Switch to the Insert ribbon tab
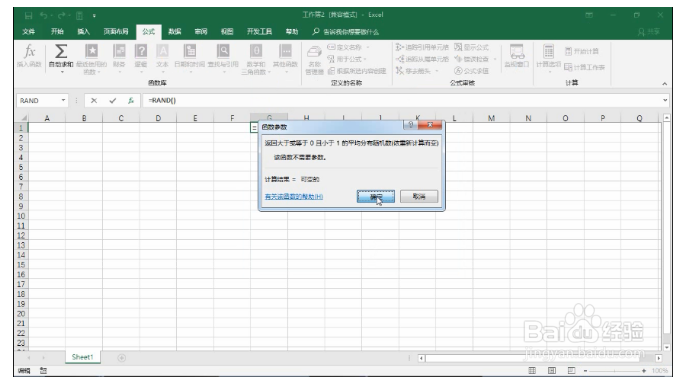Viewport: 683px width, 377px height. (83, 31)
